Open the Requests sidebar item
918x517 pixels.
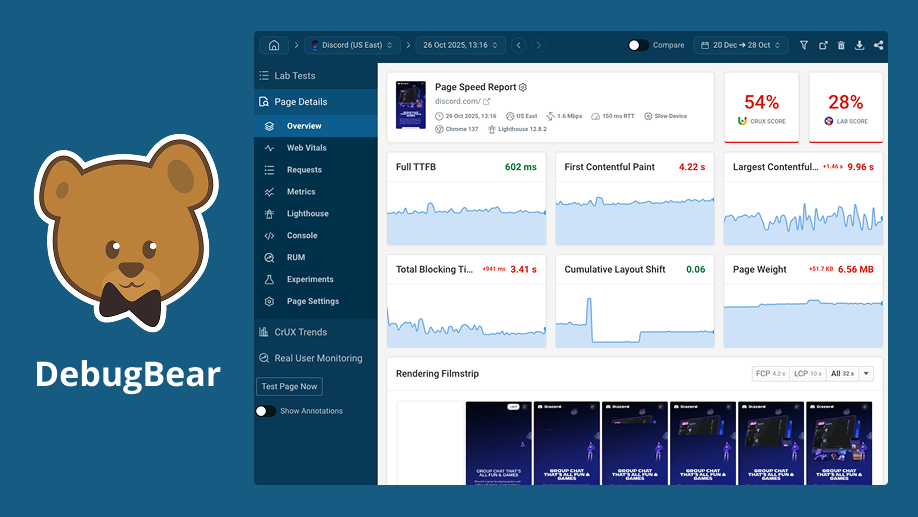(316, 170)
